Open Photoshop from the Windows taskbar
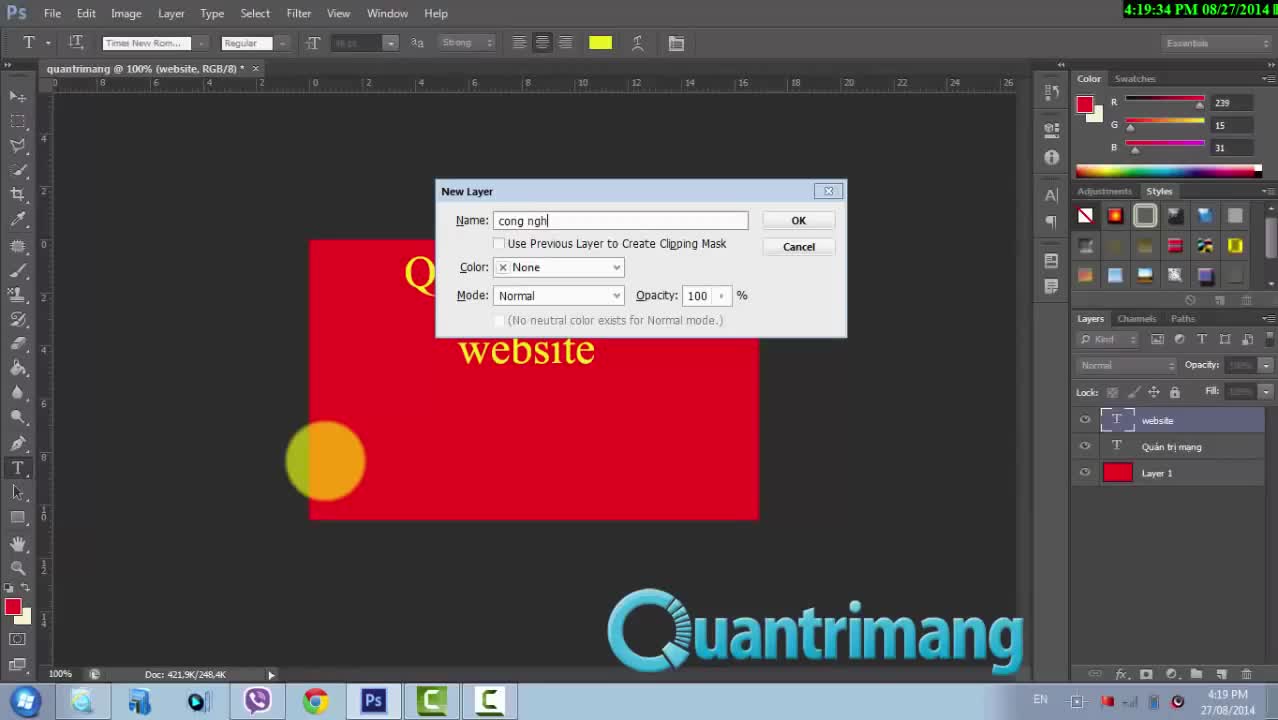The height and width of the screenshot is (720, 1278). point(374,701)
